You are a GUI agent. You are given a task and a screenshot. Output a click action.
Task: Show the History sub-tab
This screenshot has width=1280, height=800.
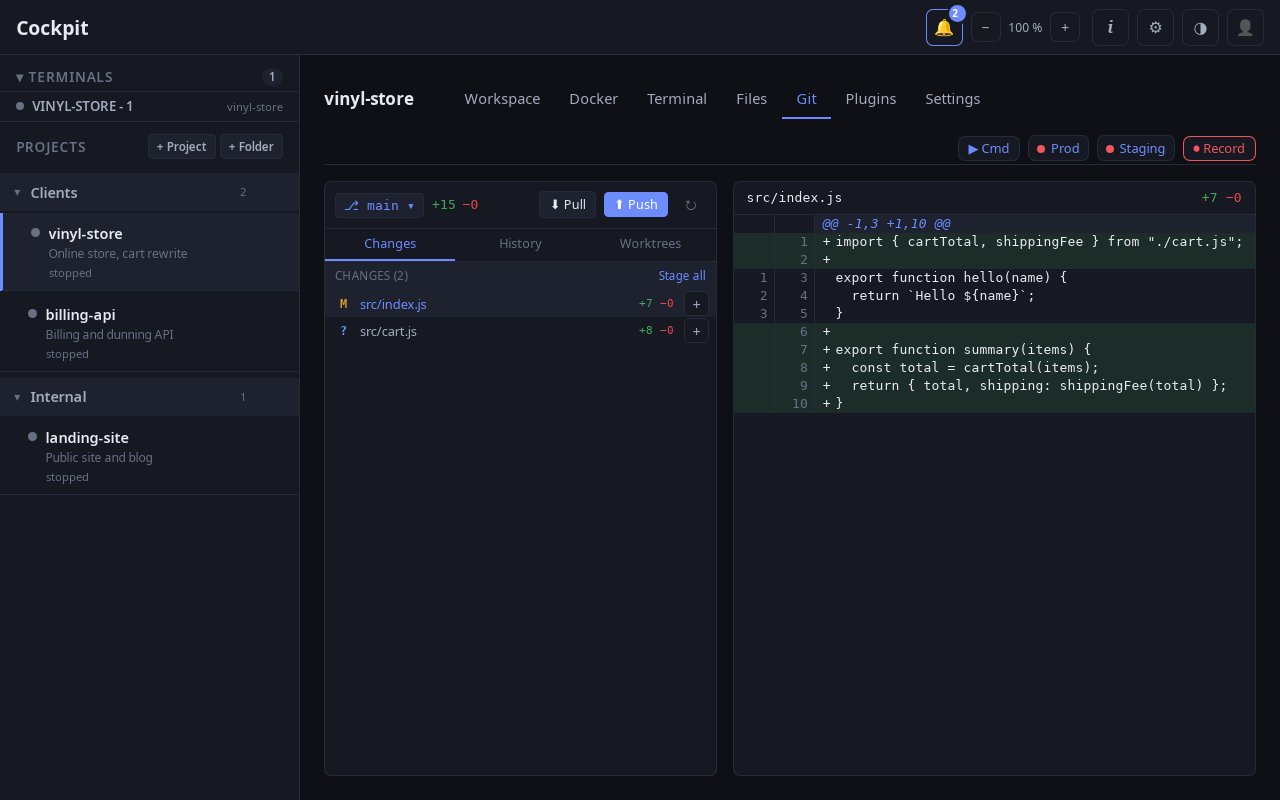pos(521,244)
